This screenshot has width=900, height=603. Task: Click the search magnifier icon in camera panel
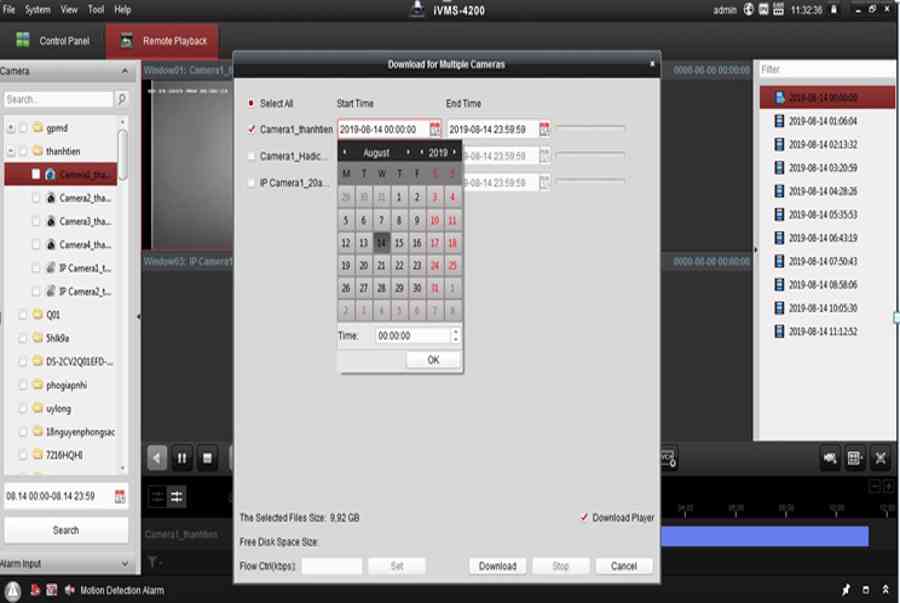coord(122,99)
